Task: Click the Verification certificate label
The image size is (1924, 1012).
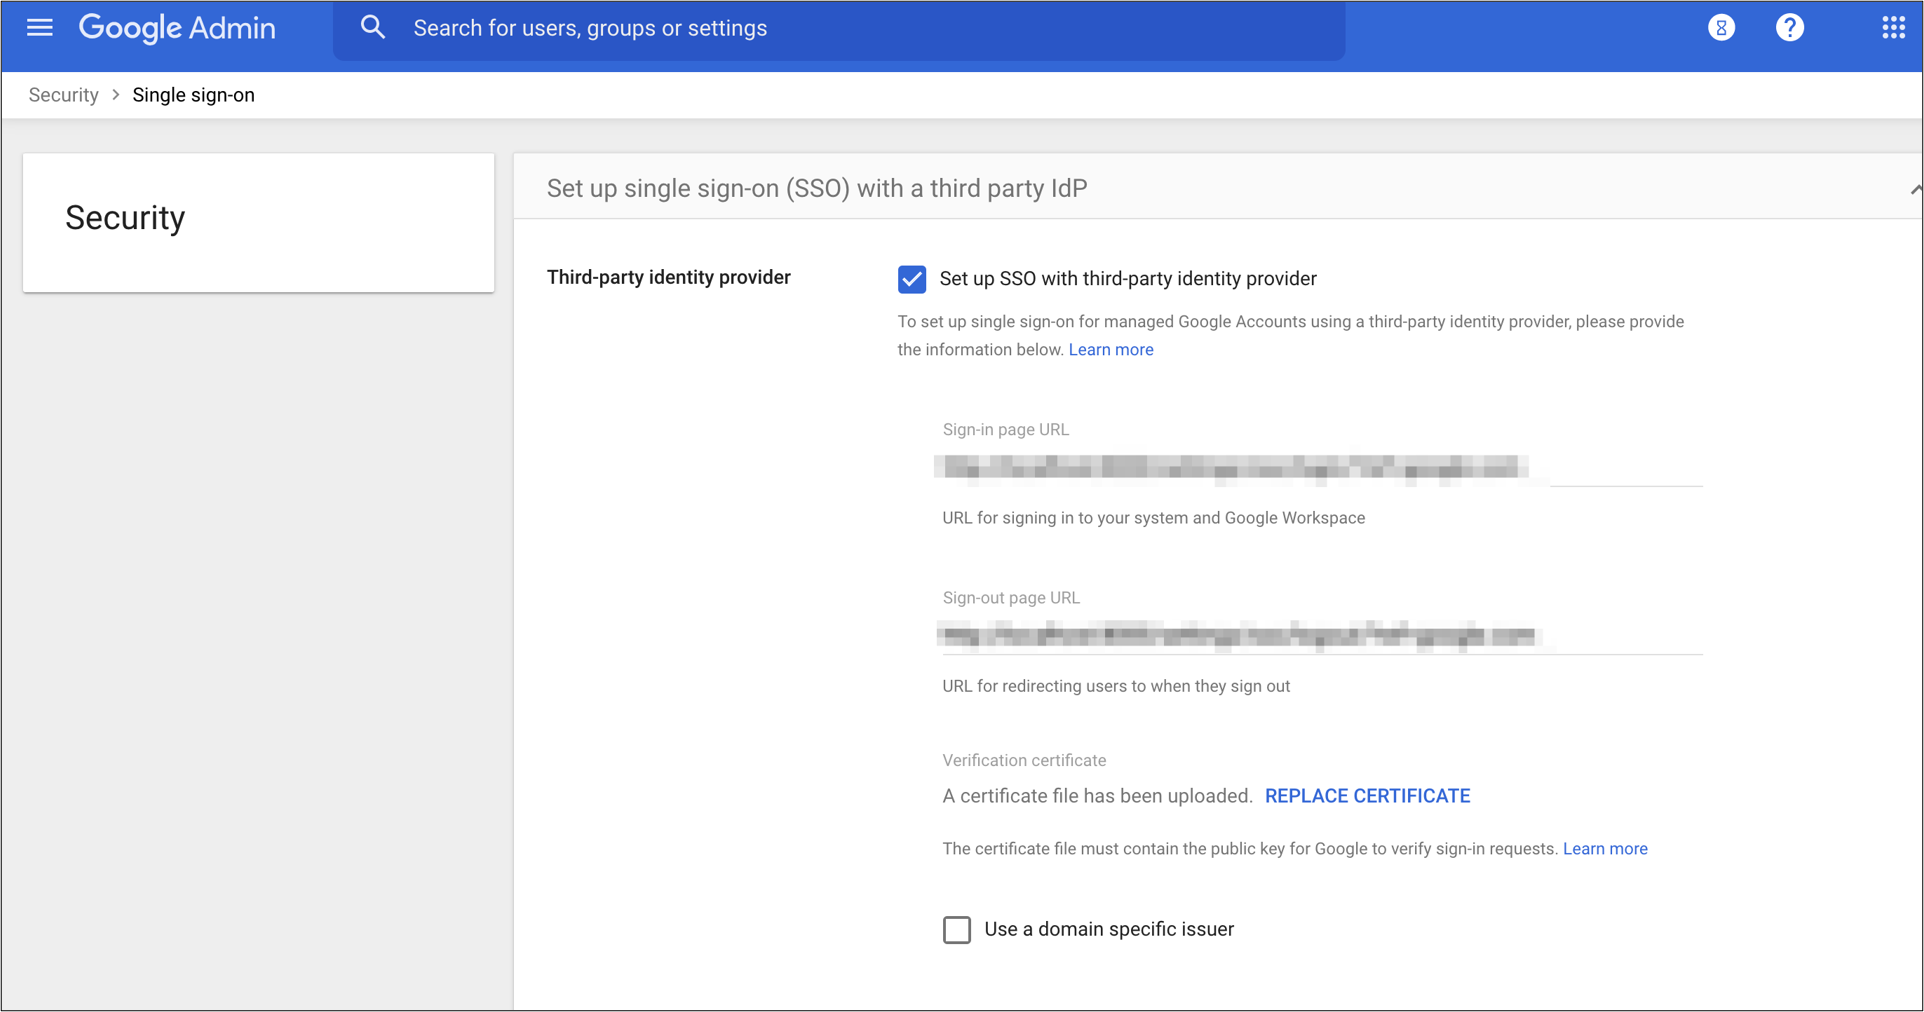Action: point(1024,760)
